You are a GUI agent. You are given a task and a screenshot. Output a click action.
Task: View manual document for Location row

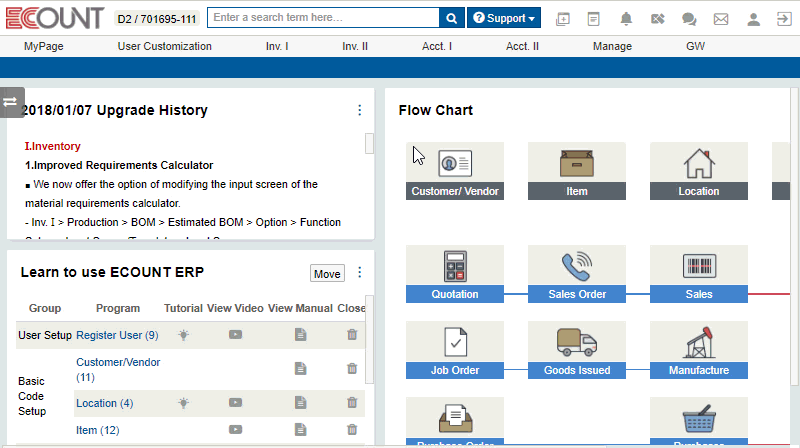pyautogui.click(x=301, y=403)
